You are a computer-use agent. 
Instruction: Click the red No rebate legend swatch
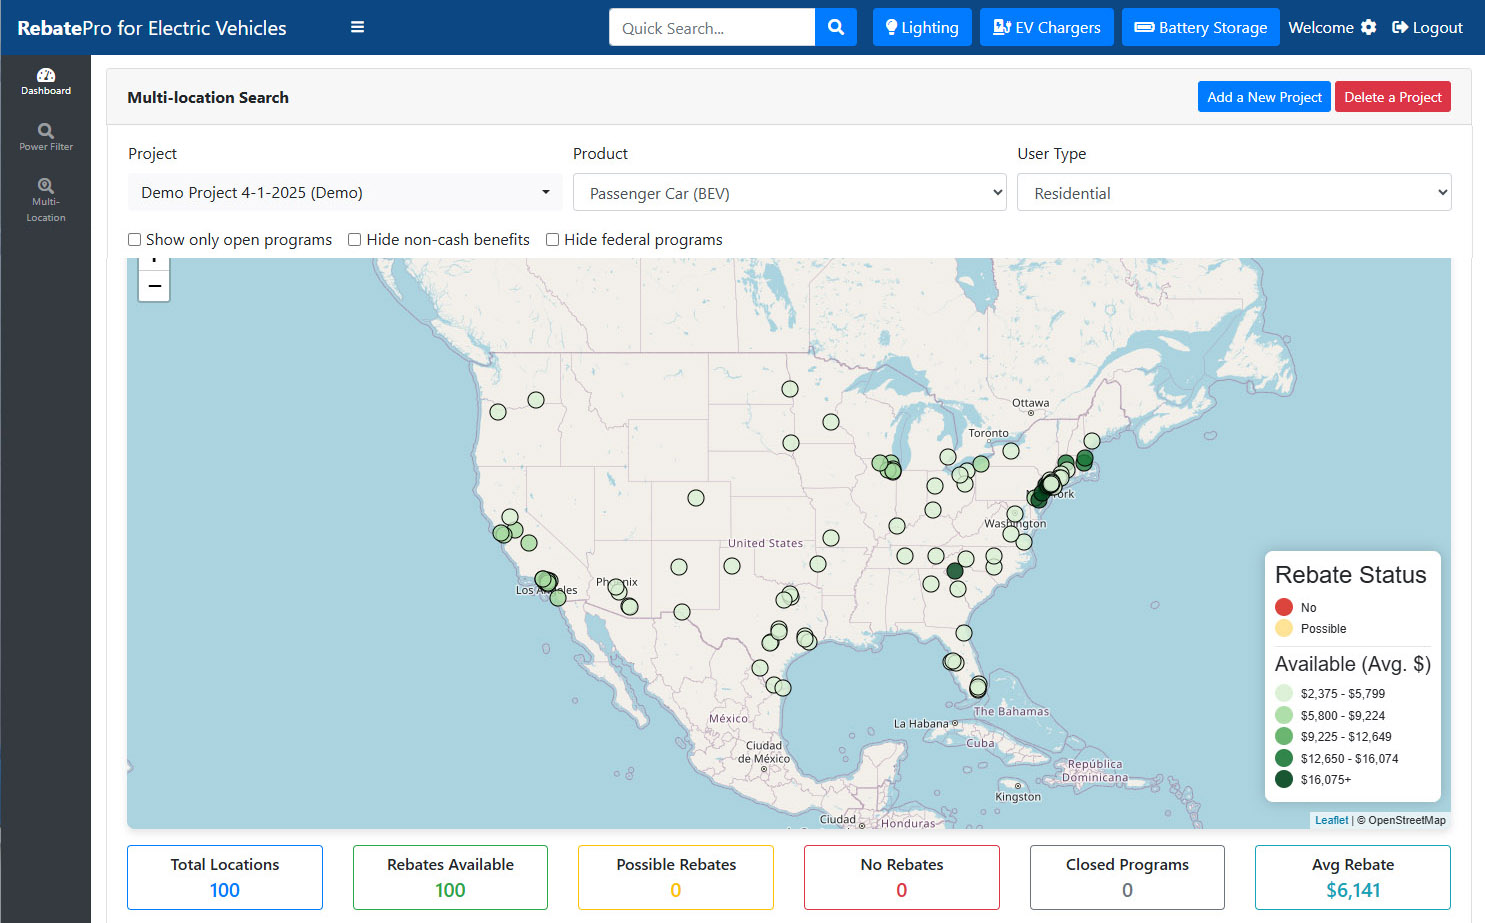pos(1284,607)
